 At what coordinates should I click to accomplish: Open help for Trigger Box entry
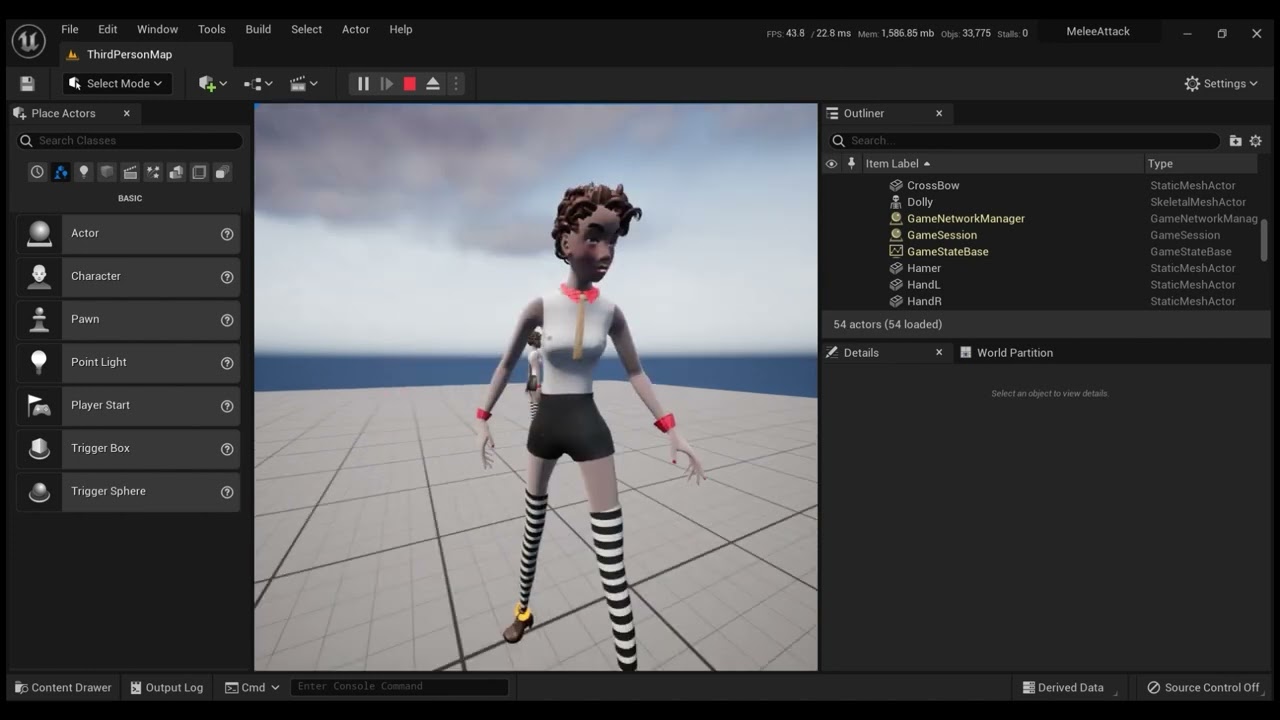pos(227,449)
